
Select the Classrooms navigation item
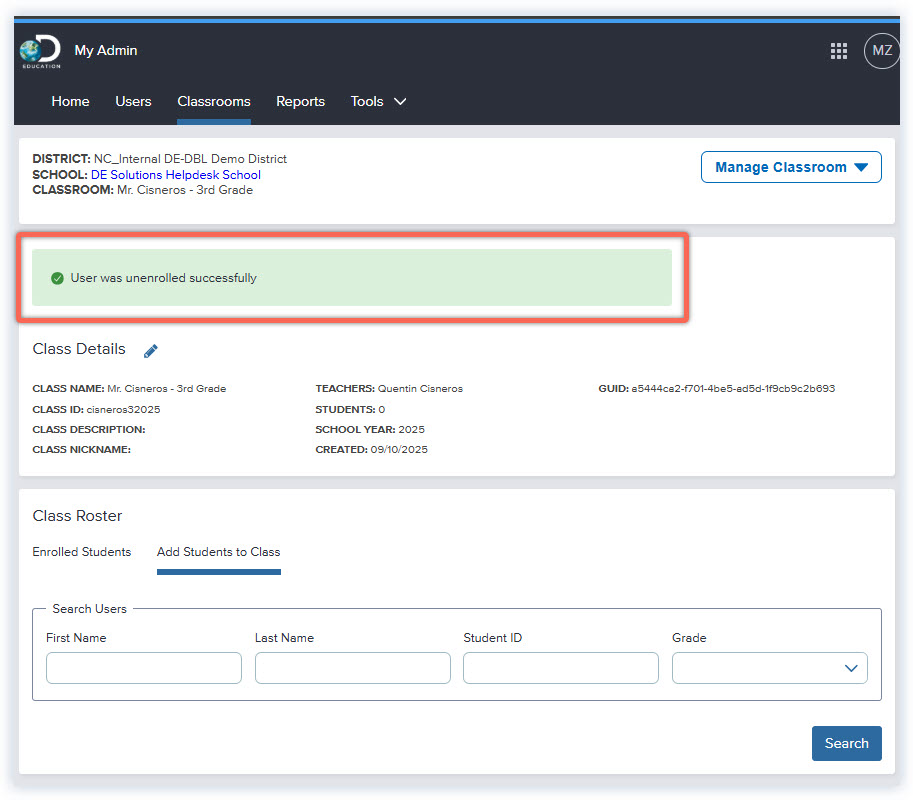tap(214, 101)
